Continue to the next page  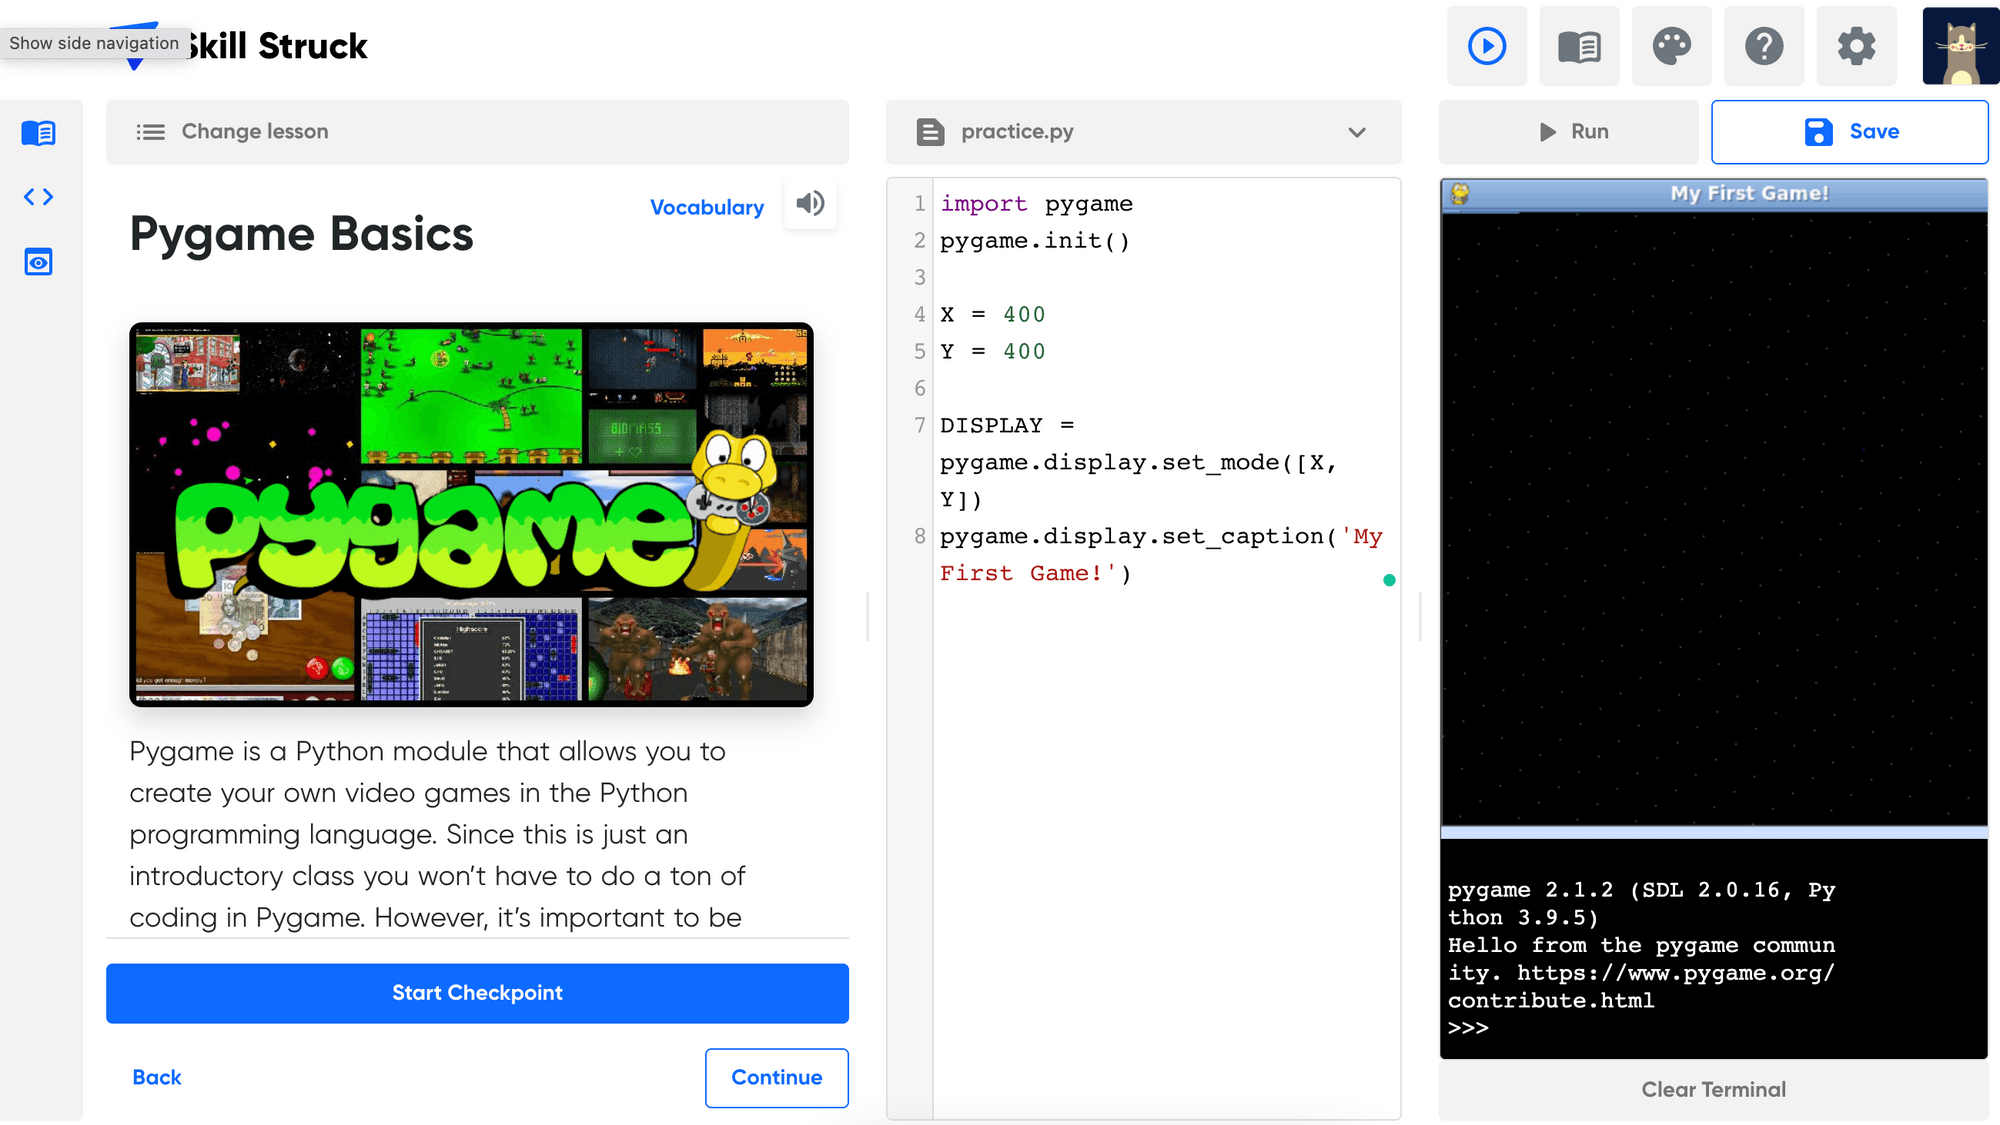(776, 1077)
